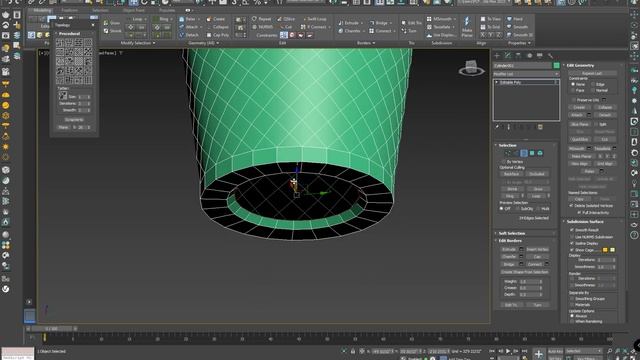The image size is (640, 360).
Task: Select the SubObj preview selection radio
Action: click(x=518, y=209)
